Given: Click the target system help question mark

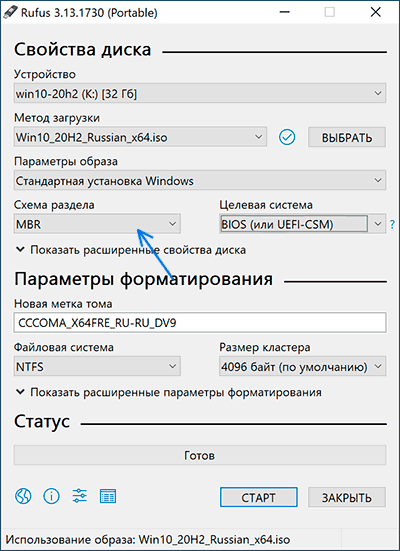Looking at the screenshot, I should 392,224.
